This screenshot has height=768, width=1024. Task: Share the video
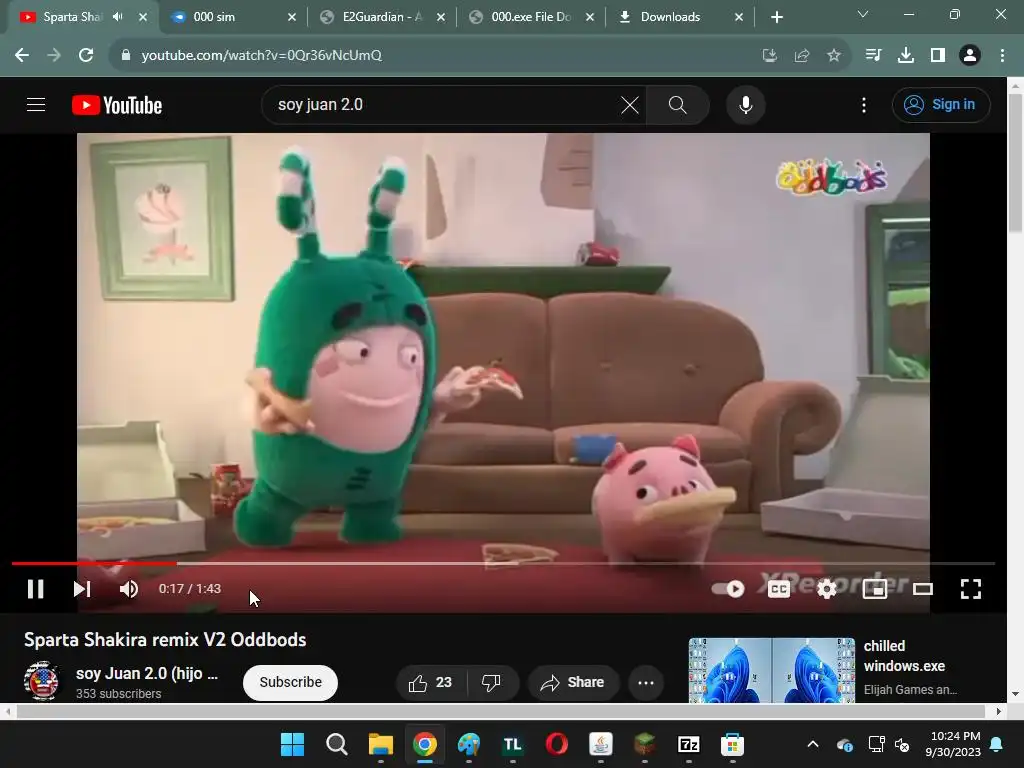click(573, 682)
